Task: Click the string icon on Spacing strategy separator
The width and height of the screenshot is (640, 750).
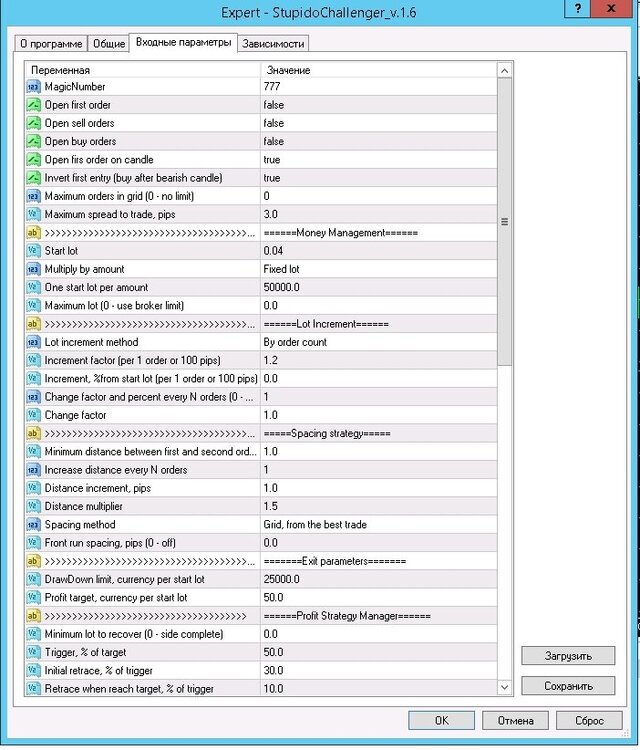Action: click(x=33, y=433)
